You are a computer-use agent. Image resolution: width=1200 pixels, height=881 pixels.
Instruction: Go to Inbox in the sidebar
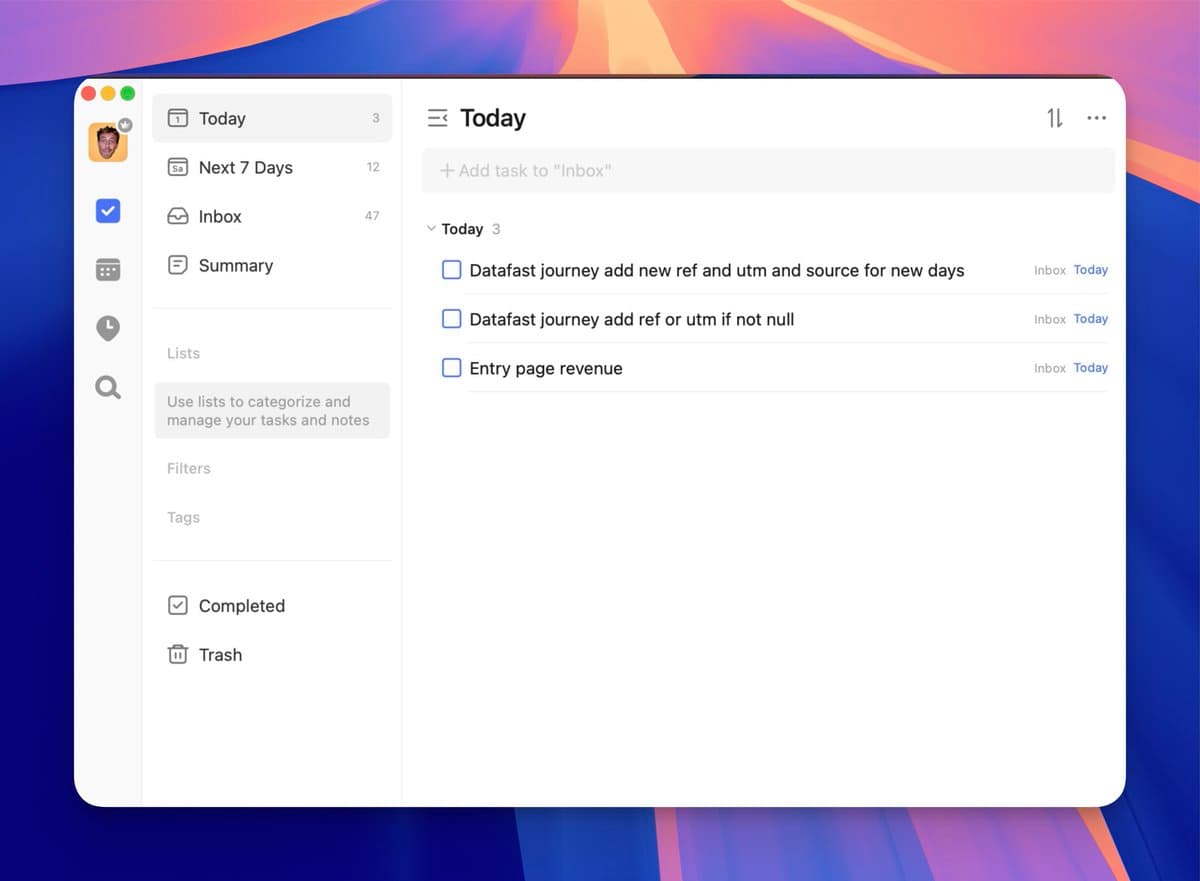272,216
